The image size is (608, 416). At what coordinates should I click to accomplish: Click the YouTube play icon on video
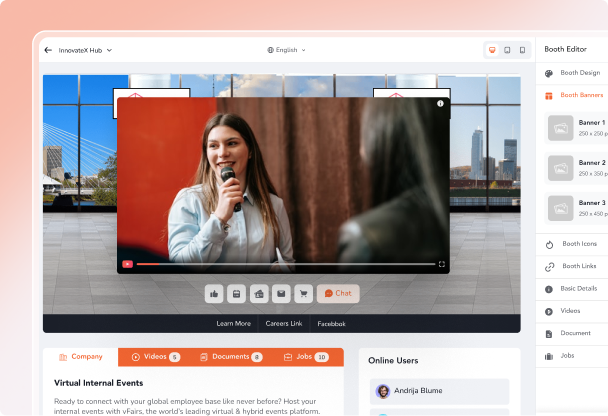coord(128,264)
